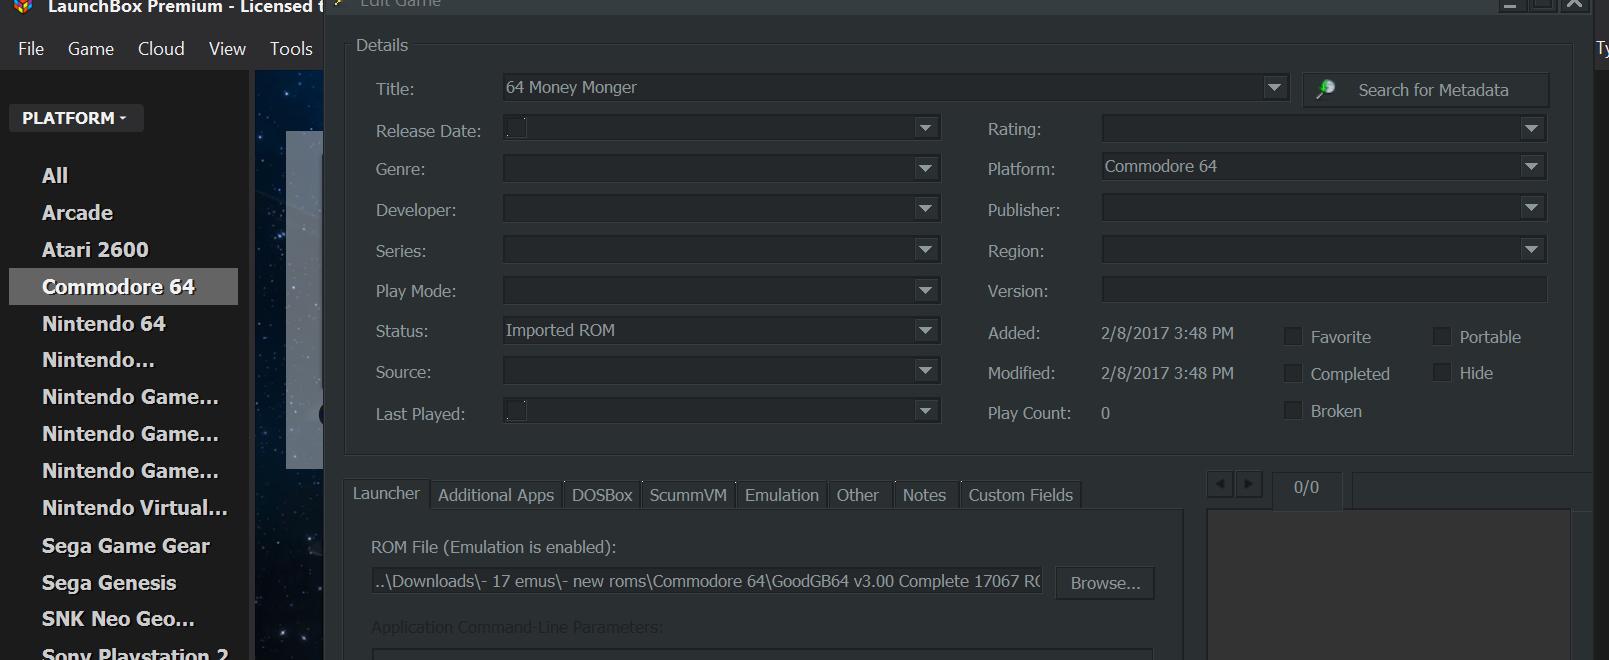Expand the Developer dropdown
The image size is (1609, 660).
coord(926,209)
